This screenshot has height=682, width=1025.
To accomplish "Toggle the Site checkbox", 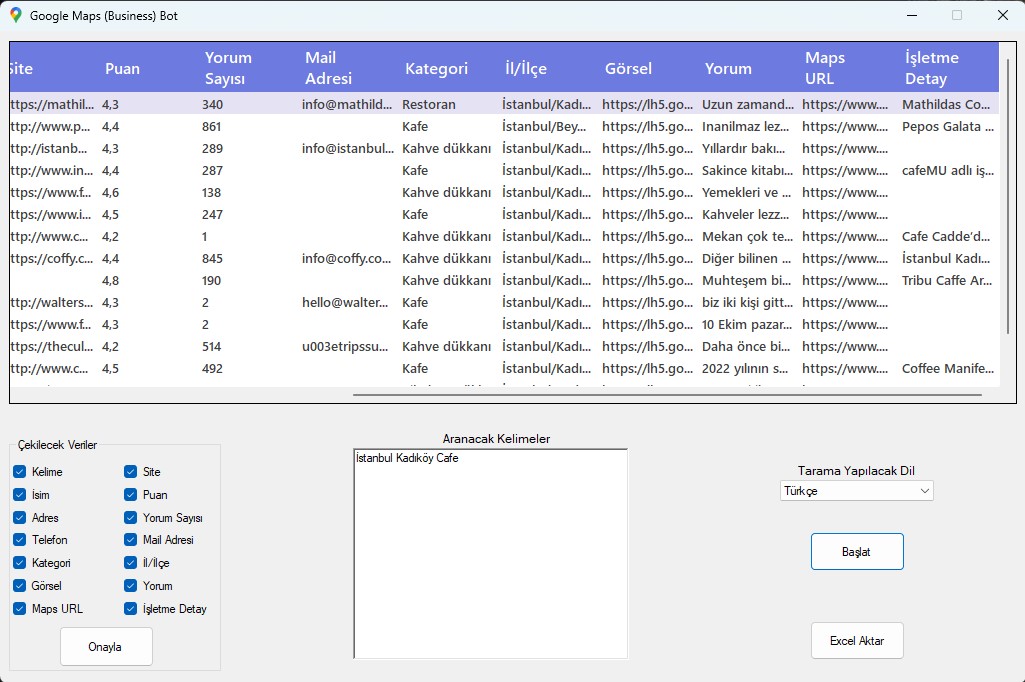I will 131,471.
